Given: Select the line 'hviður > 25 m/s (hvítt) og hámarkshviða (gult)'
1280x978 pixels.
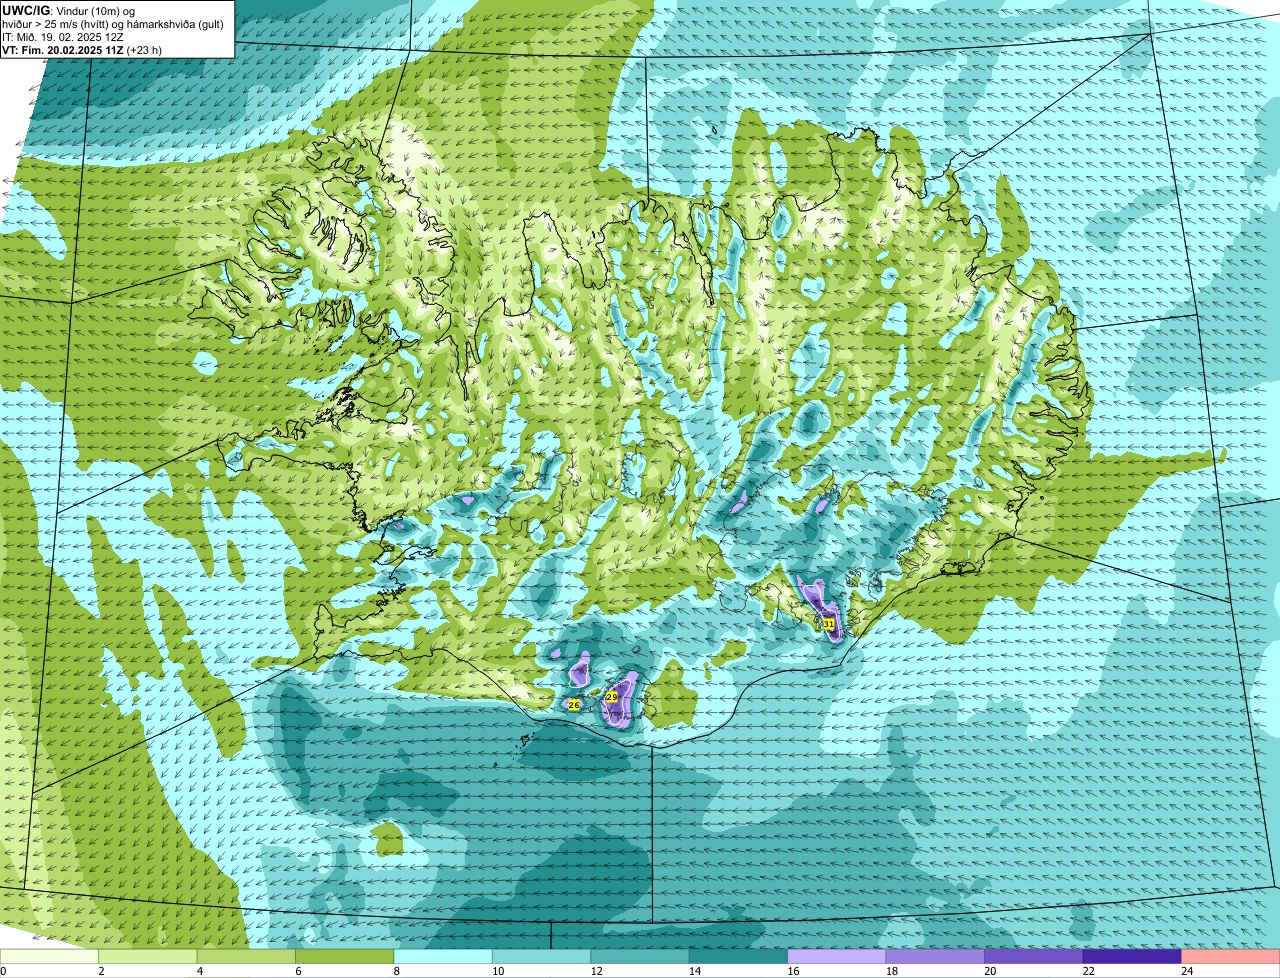Looking at the screenshot, I should coord(113,24).
